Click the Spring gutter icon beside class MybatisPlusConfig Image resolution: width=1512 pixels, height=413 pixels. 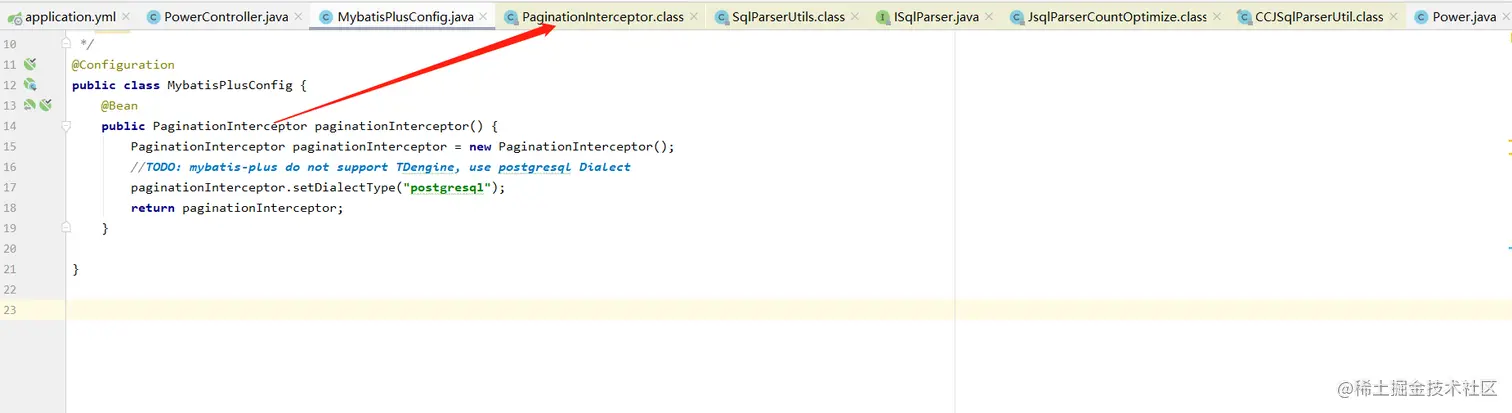pyautogui.click(x=30, y=85)
